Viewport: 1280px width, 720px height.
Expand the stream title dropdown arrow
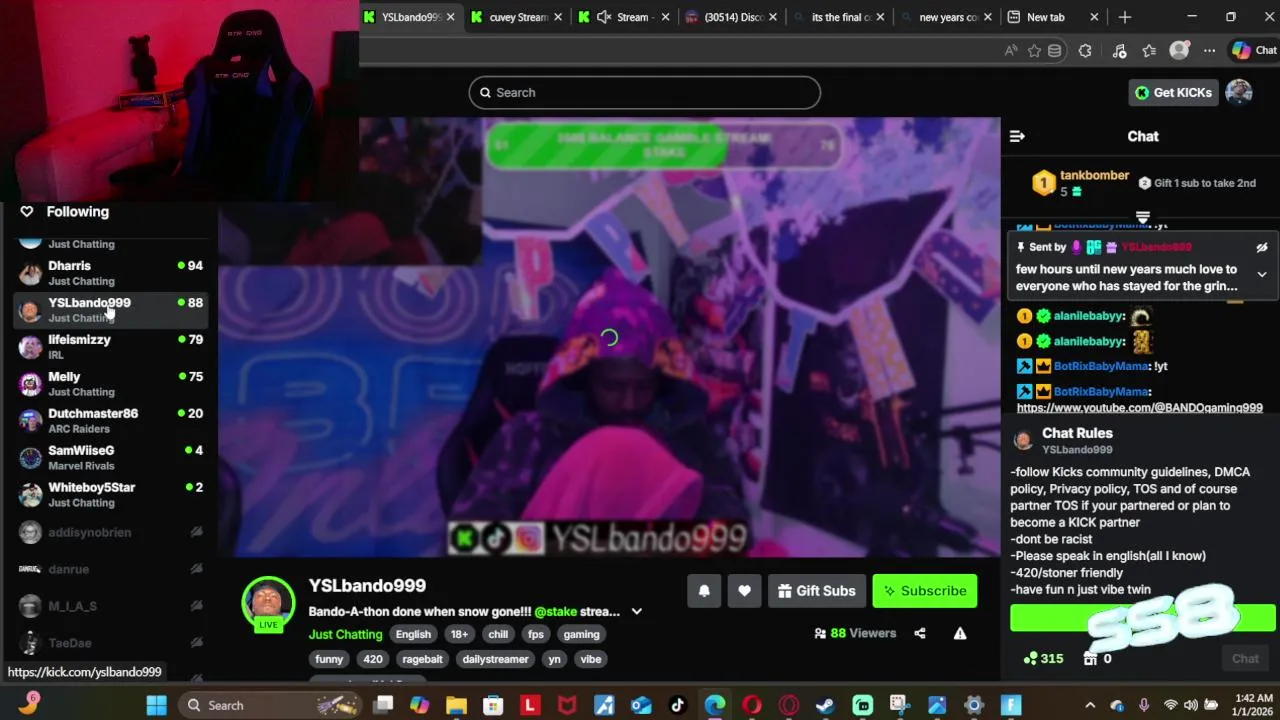[x=636, y=612]
